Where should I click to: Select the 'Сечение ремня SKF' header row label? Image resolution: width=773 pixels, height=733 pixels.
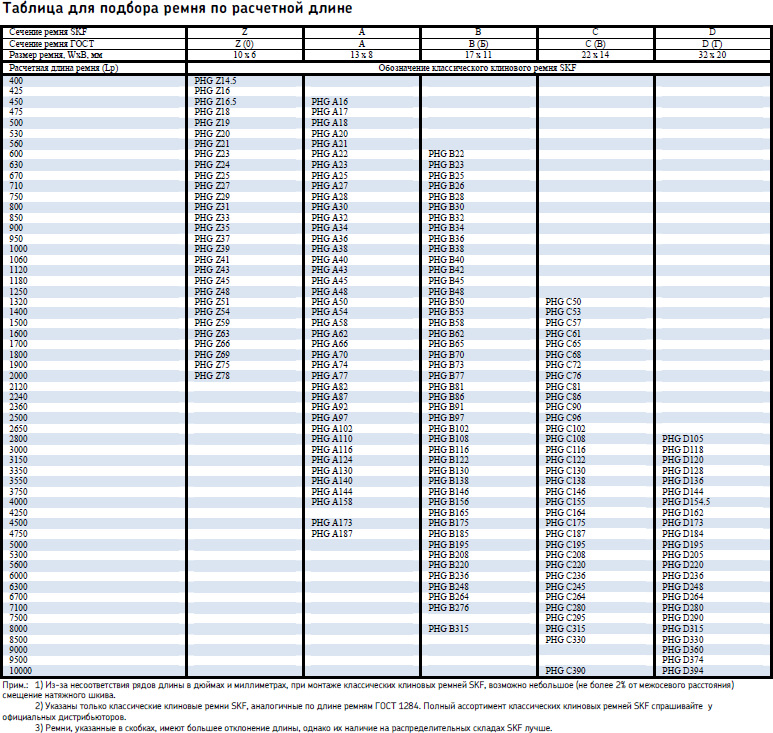coord(48,32)
